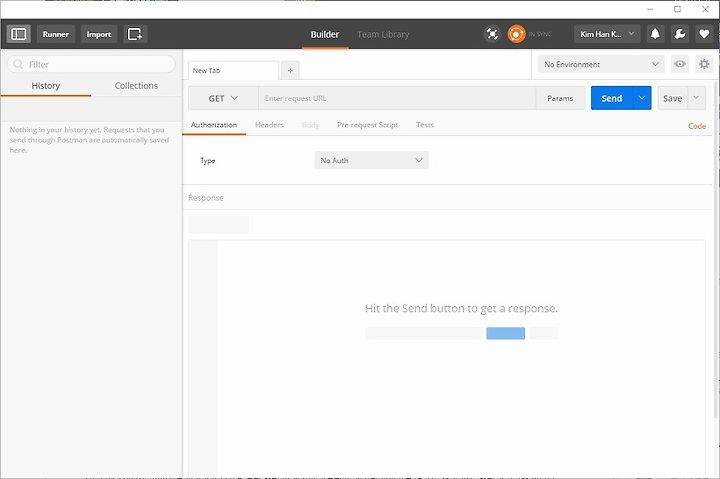Click the search magnifier icon in Filter
Image resolution: width=720 pixels, height=479 pixels.
click(x=18, y=64)
